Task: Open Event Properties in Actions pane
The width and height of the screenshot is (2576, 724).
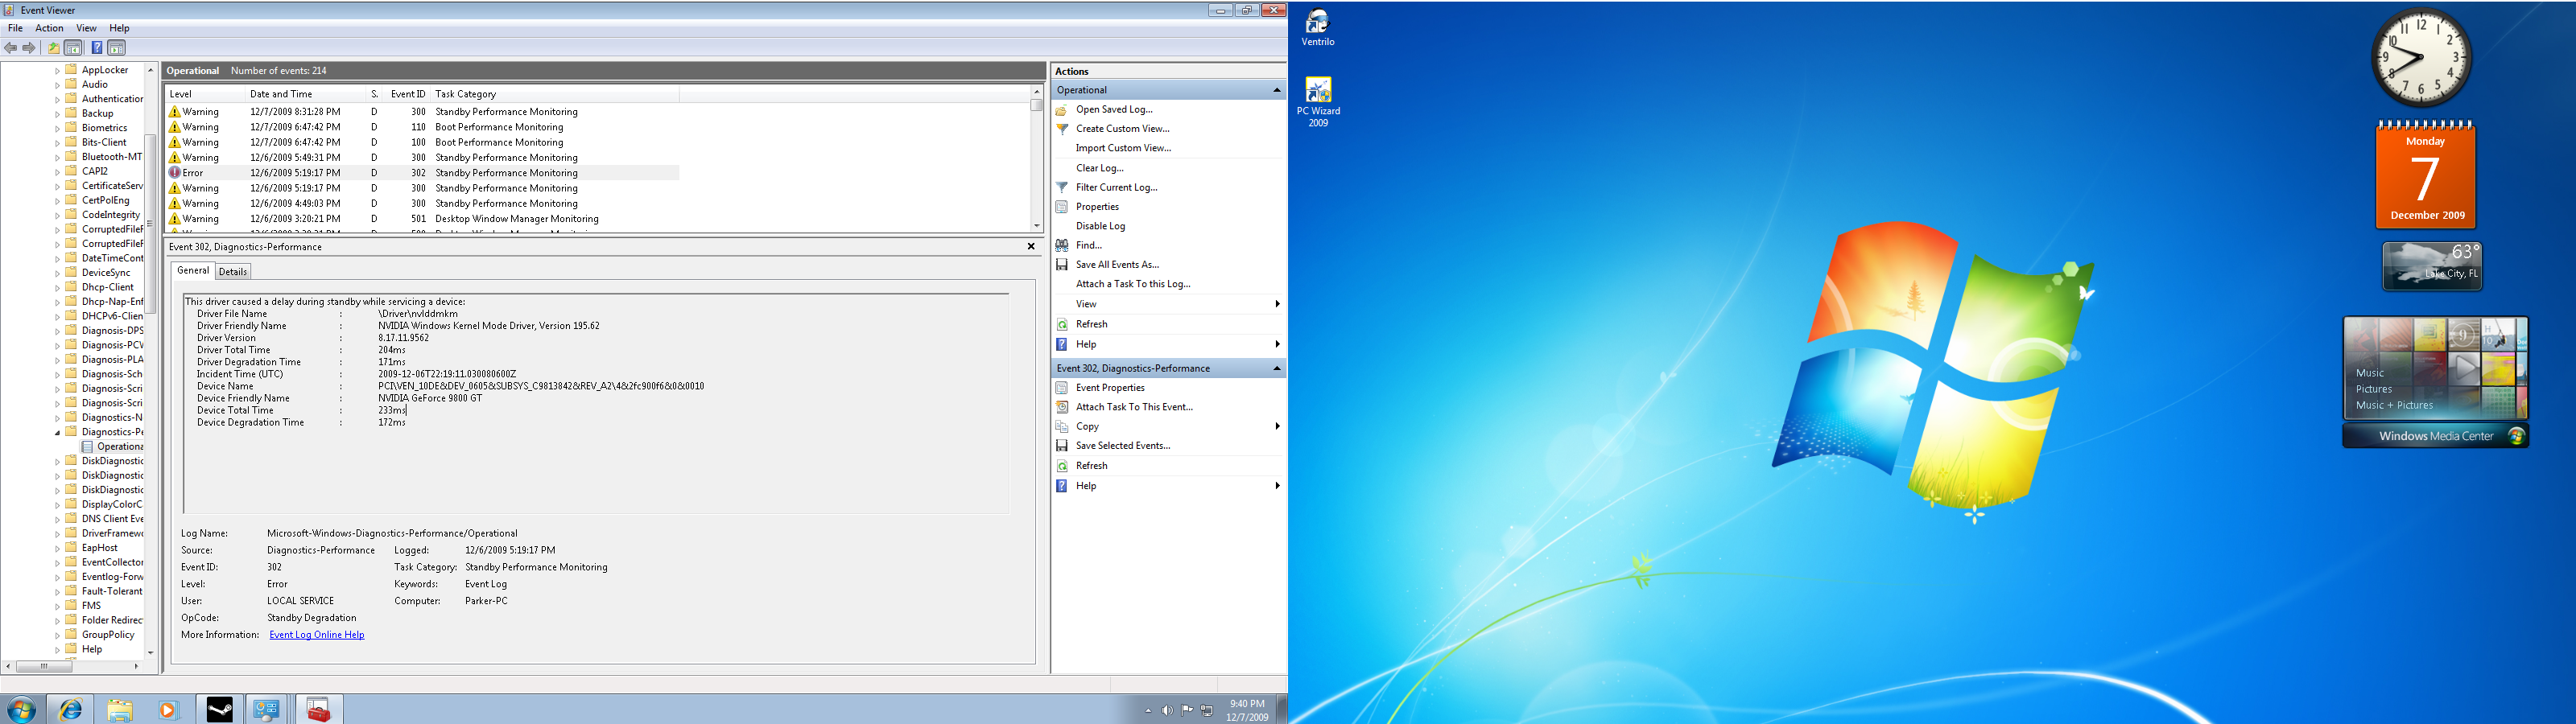Action: (1110, 388)
